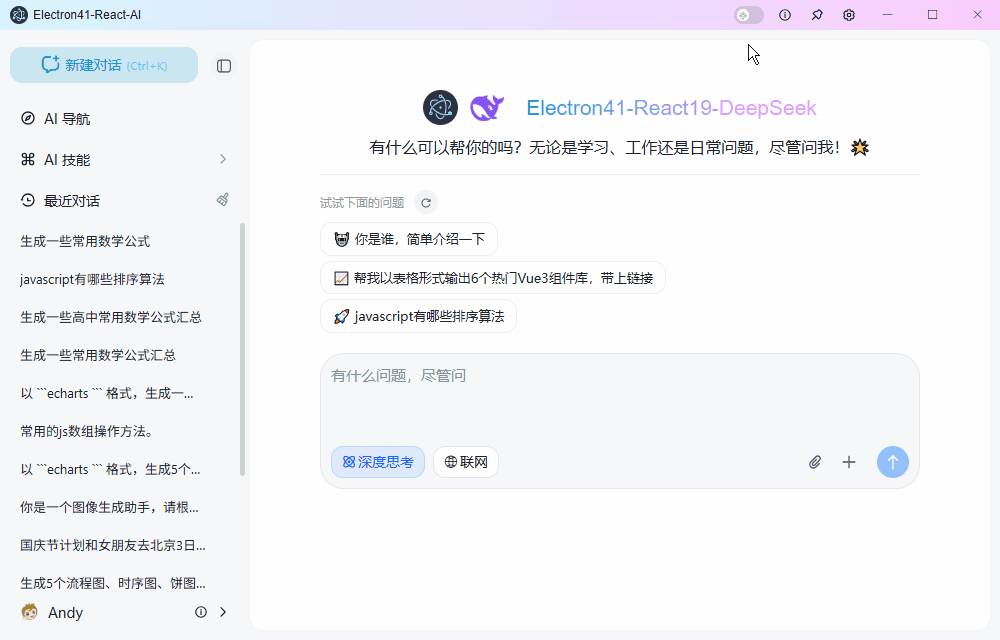Close the Electron41-React-AI window
Viewport: 1000px width, 640px height.
(x=977, y=15)
